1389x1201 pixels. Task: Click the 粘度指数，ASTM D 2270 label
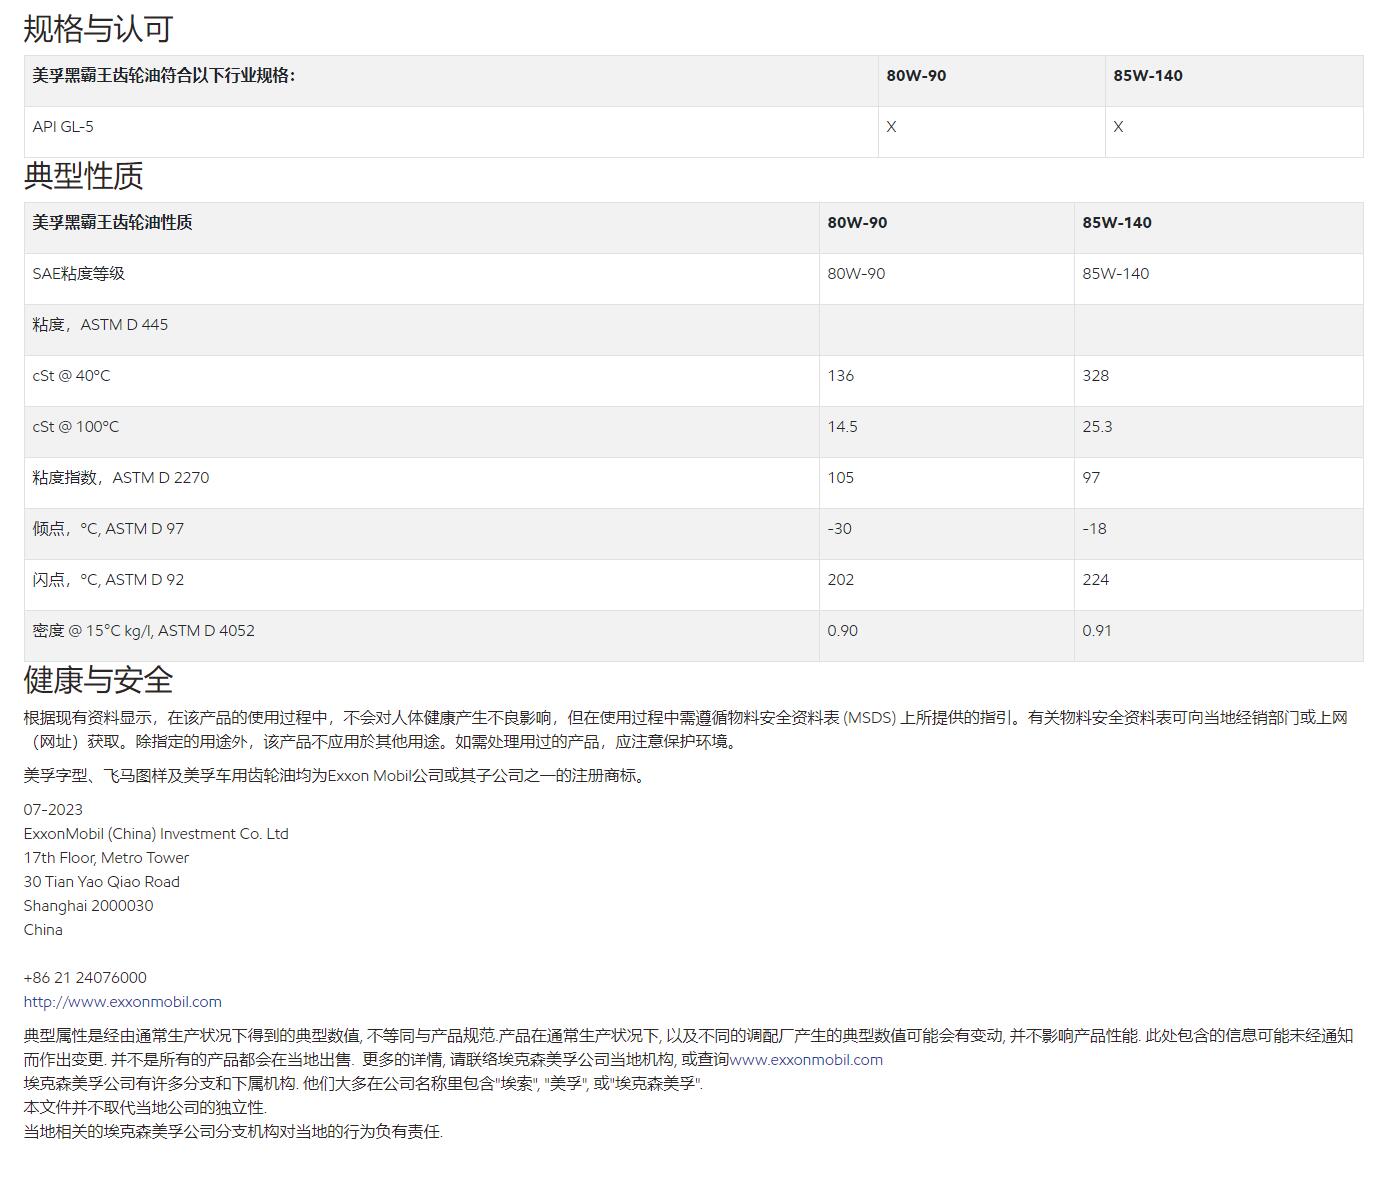pyautogui.click(x=121, y=478)
